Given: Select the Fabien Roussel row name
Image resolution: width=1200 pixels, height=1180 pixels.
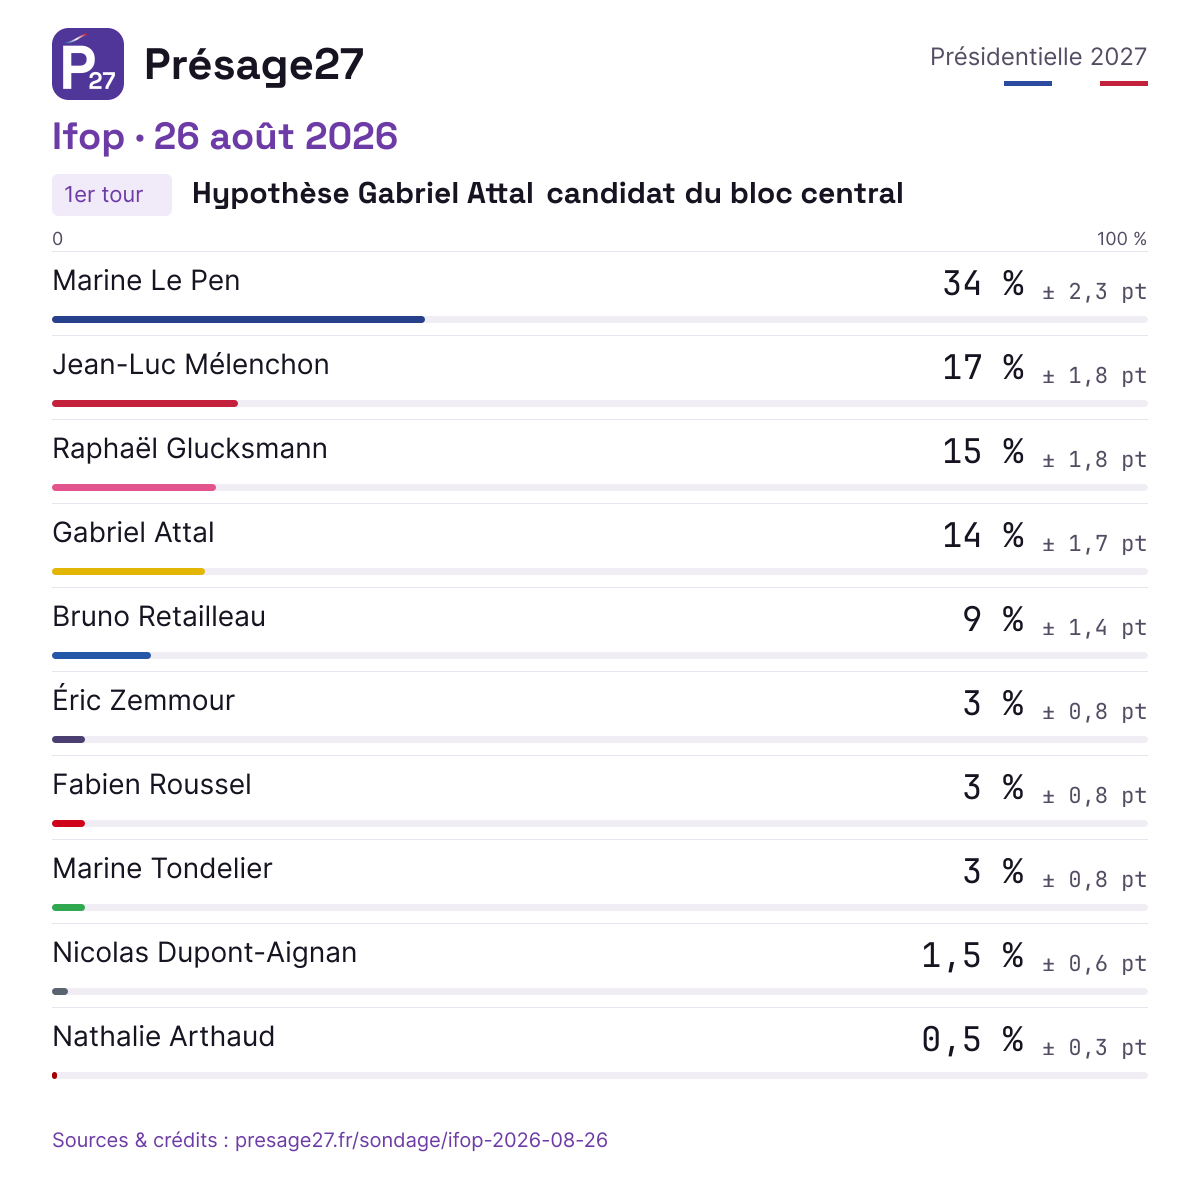Looking at the screenshot, I should tap(152, 784).
